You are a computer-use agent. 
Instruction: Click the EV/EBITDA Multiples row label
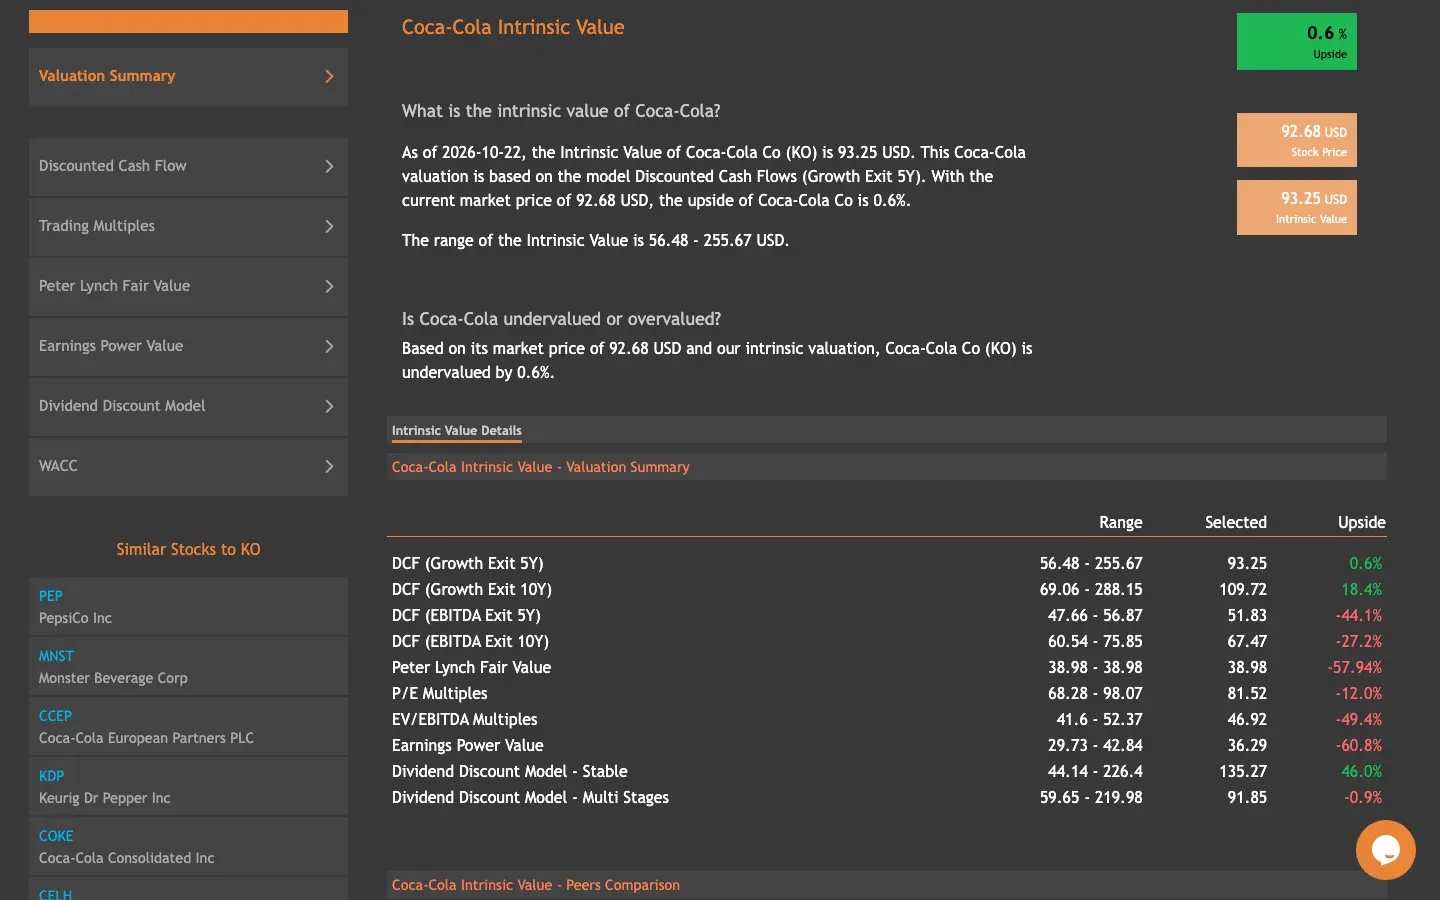[464, 719]
